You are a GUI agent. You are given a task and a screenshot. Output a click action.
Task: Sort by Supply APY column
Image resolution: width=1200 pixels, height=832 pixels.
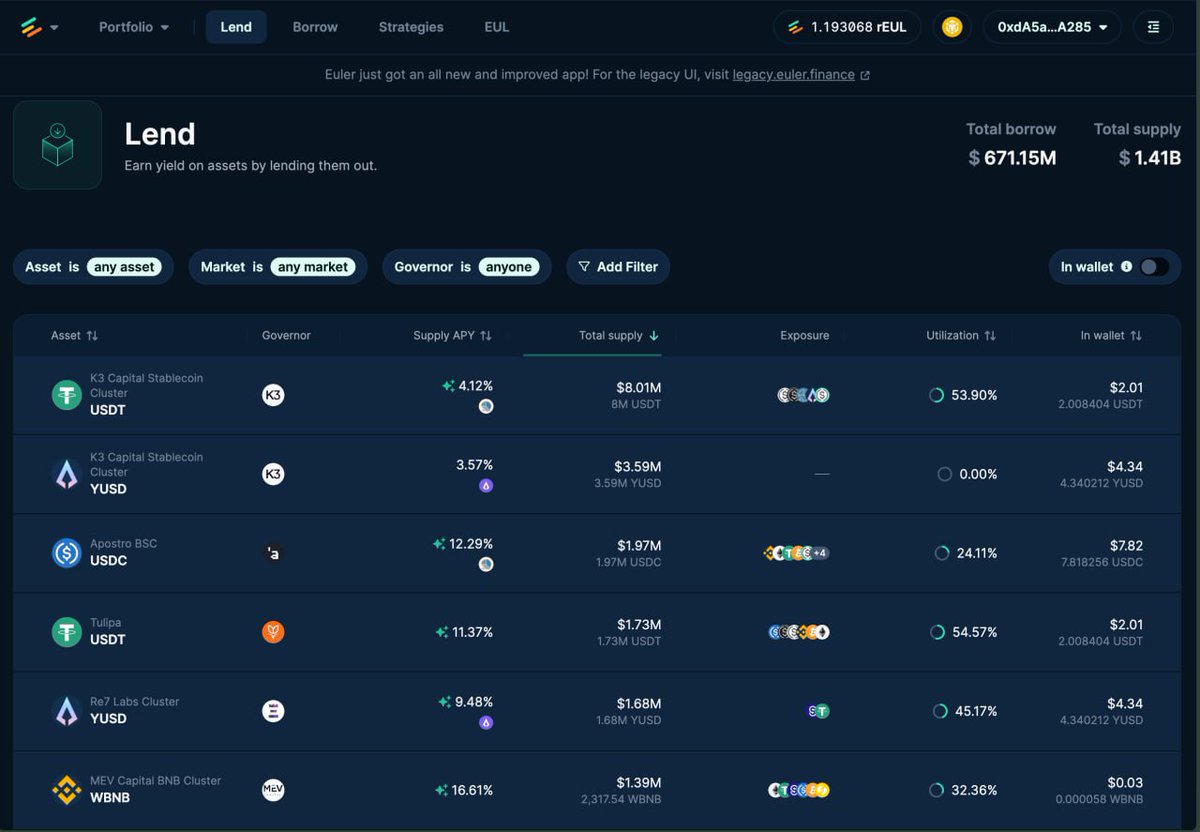tap(452, 336)
